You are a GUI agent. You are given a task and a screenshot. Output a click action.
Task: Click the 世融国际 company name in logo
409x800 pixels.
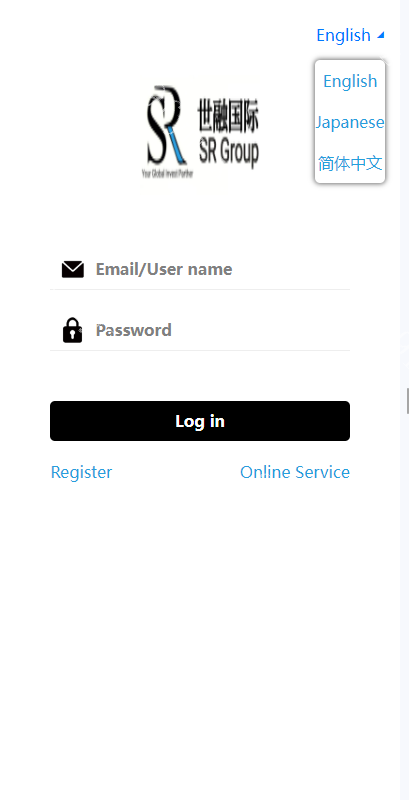(x=227, y=116)
